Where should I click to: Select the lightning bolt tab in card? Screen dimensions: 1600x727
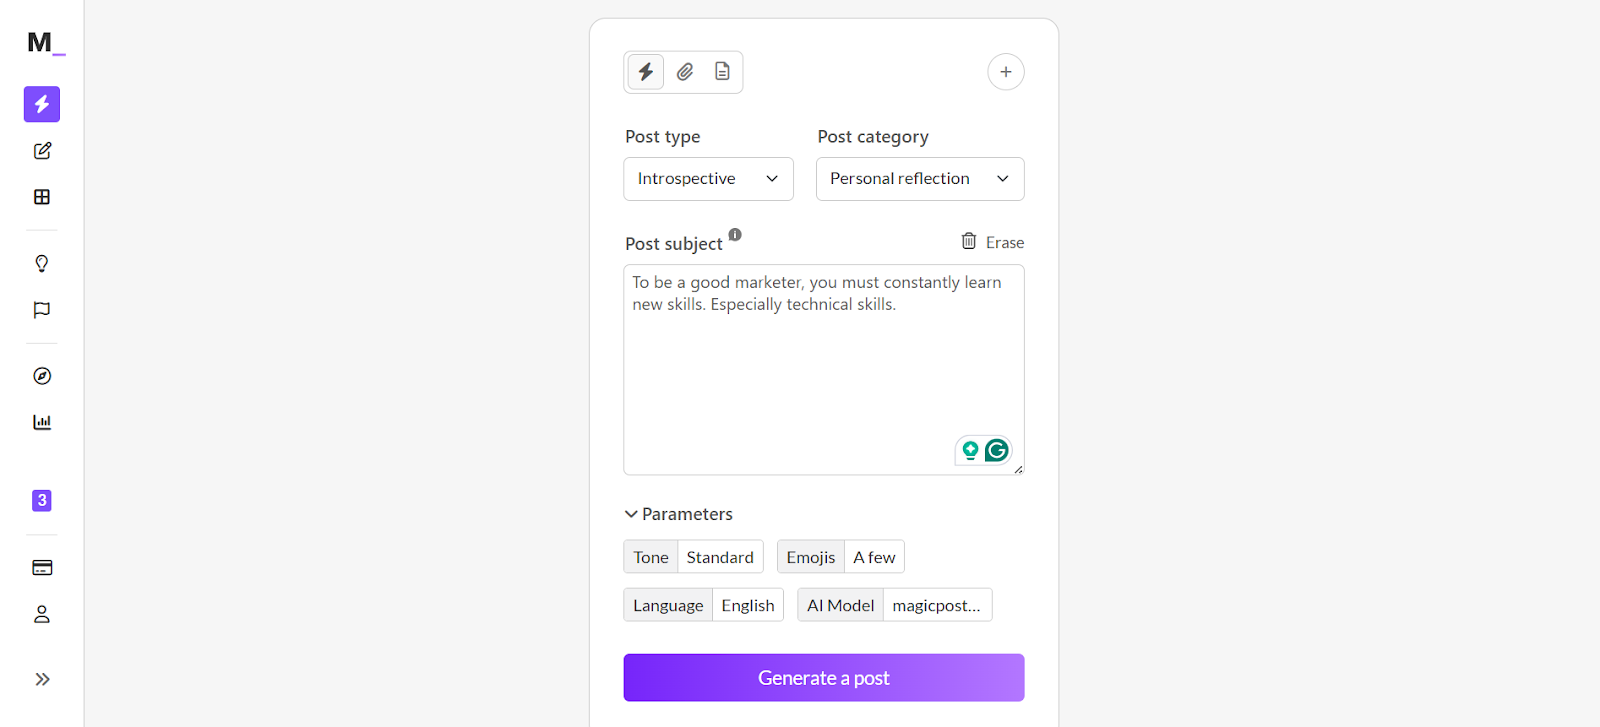646,72
